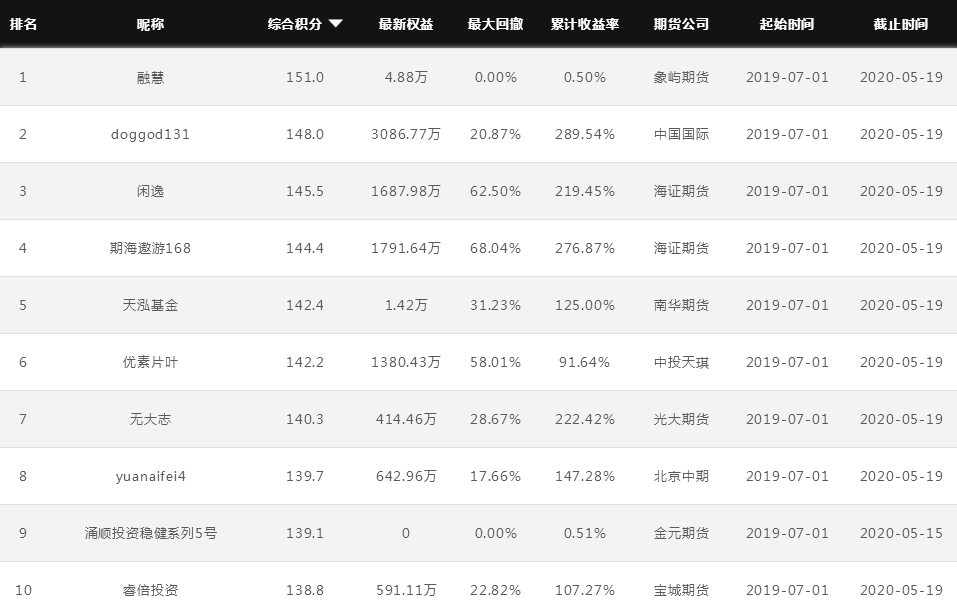
Task: Click the 最大回撤 column header
Action: tap(495, 24)
